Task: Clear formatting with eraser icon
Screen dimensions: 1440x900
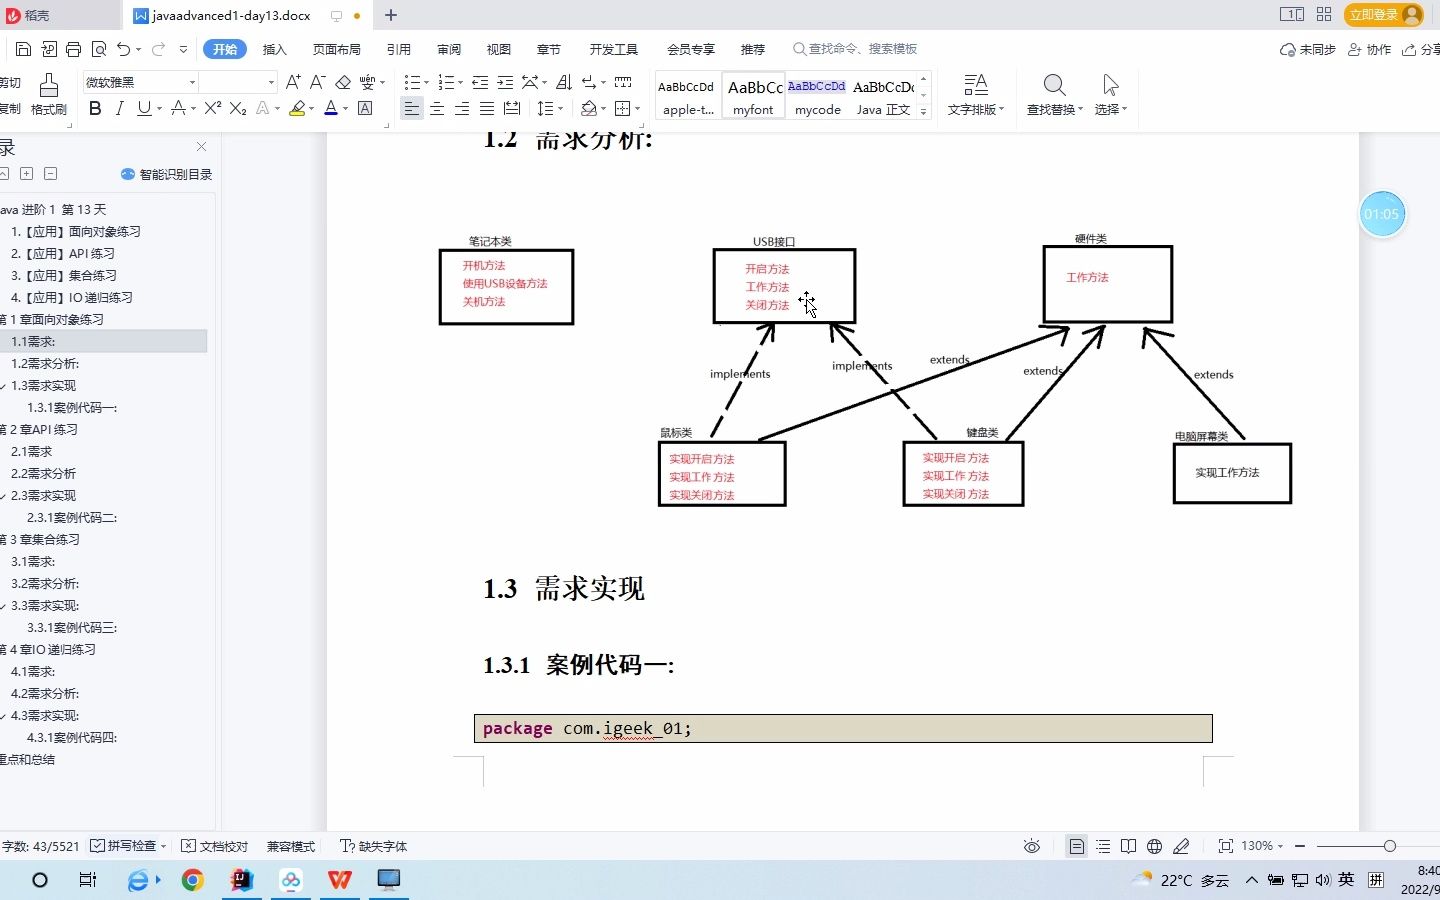Action: tap(343, 82)
